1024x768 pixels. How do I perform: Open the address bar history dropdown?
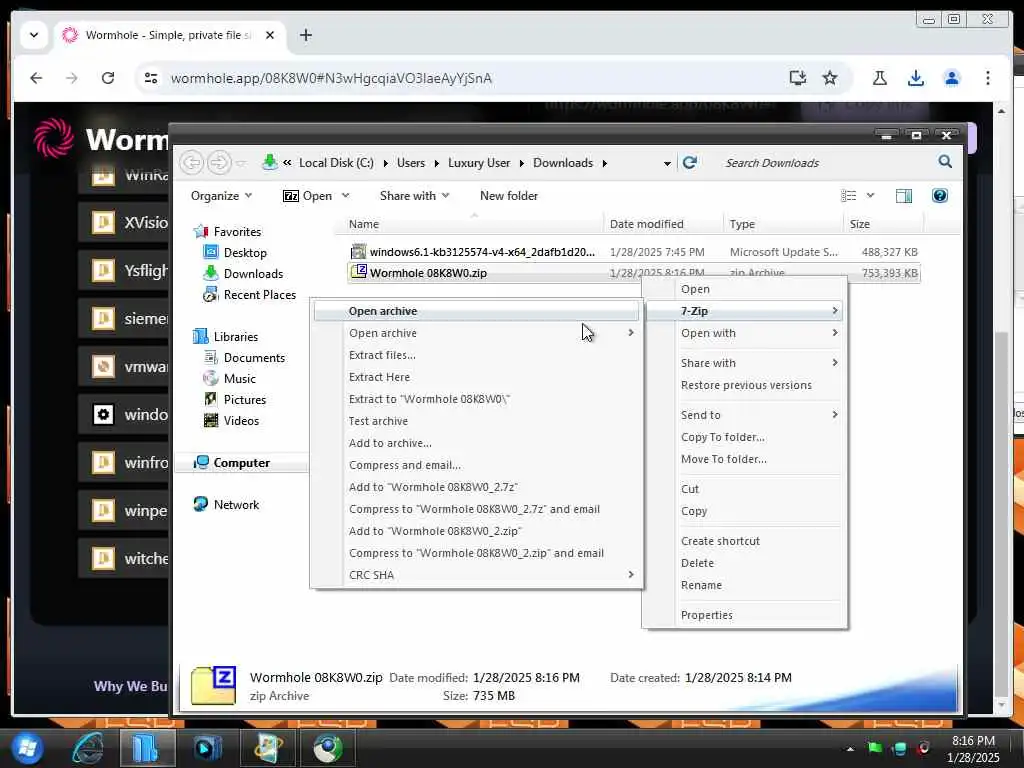667,163
